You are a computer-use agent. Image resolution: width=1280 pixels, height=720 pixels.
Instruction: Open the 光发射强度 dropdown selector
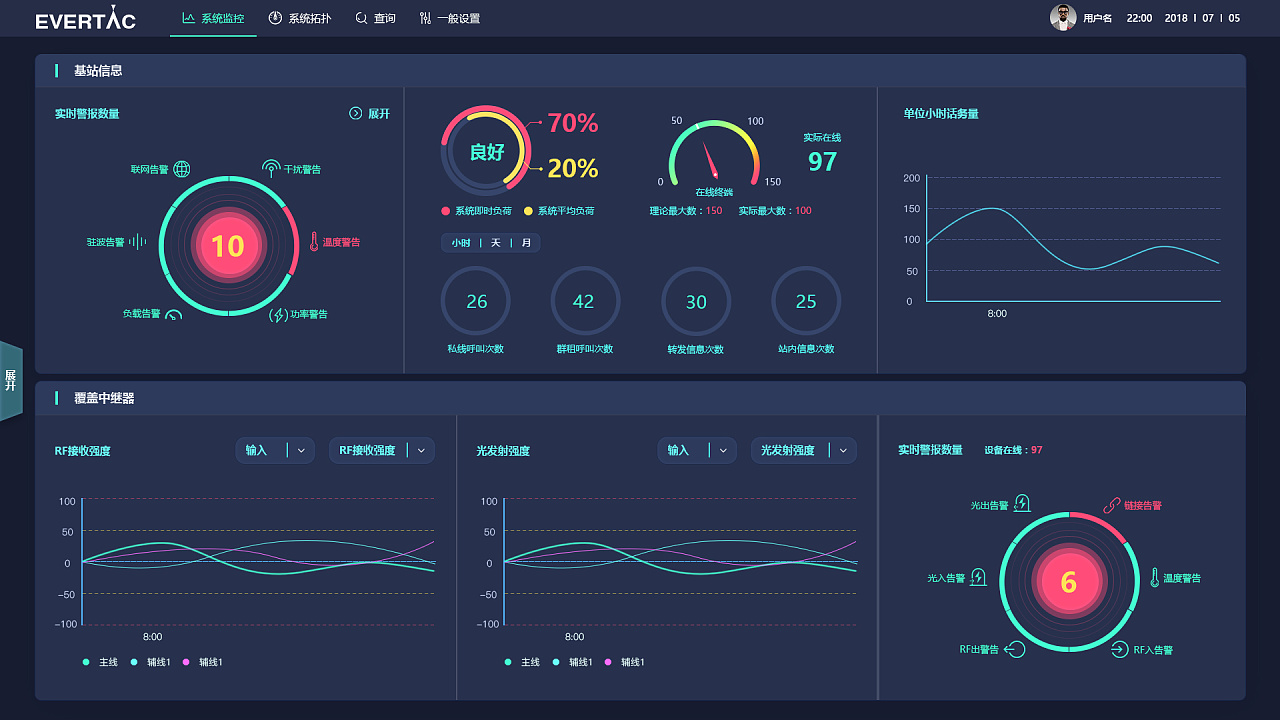[803, 450]
